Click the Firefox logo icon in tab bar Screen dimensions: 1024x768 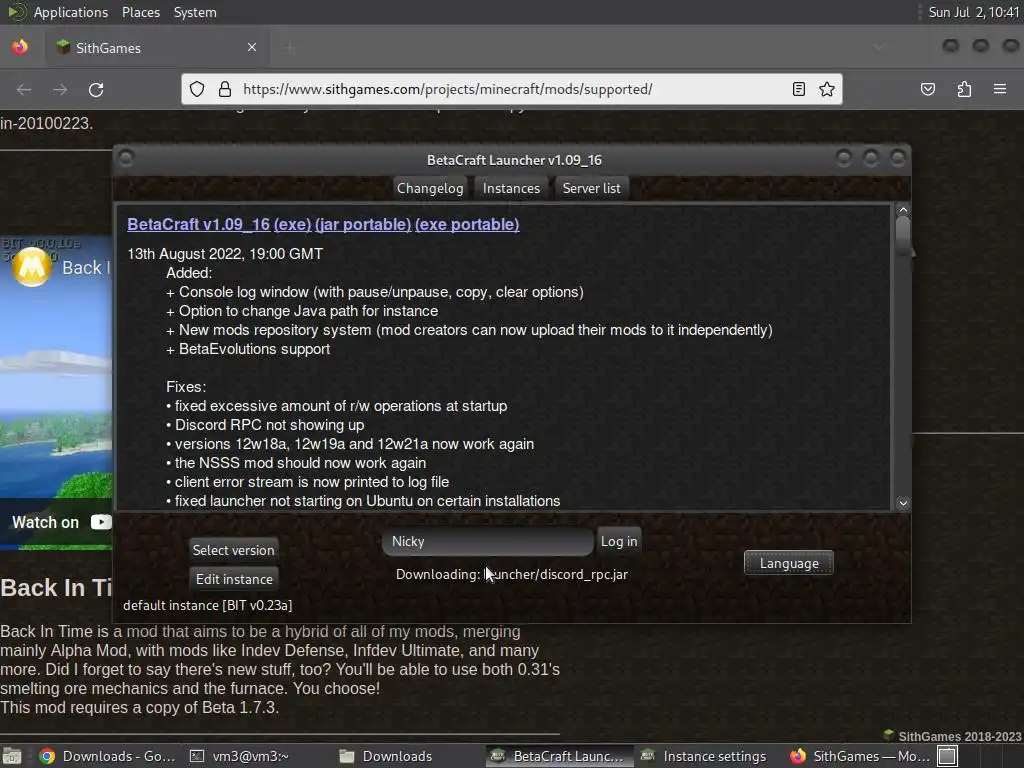[20, 47]
